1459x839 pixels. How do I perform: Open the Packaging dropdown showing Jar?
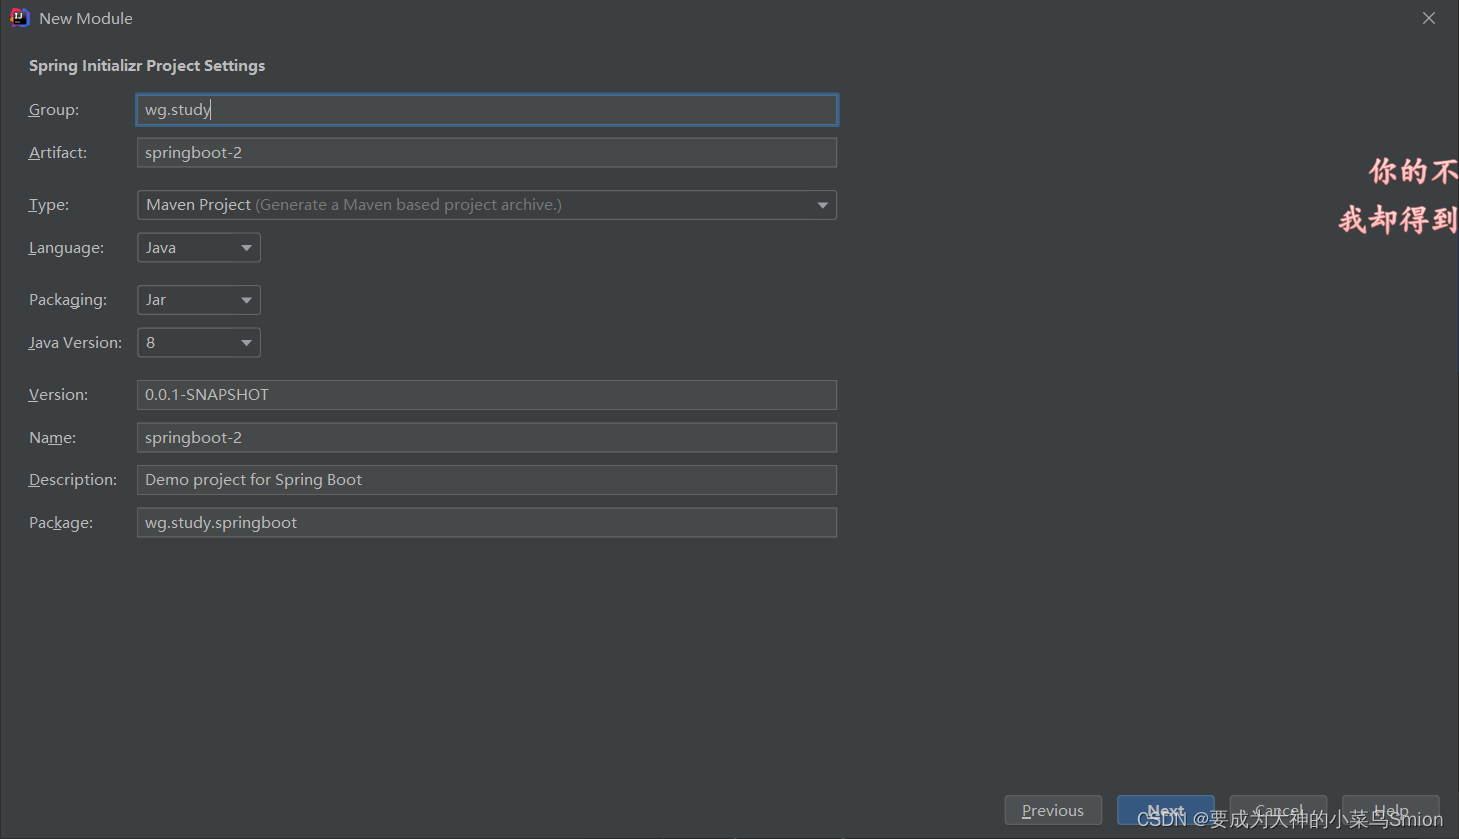199,300
